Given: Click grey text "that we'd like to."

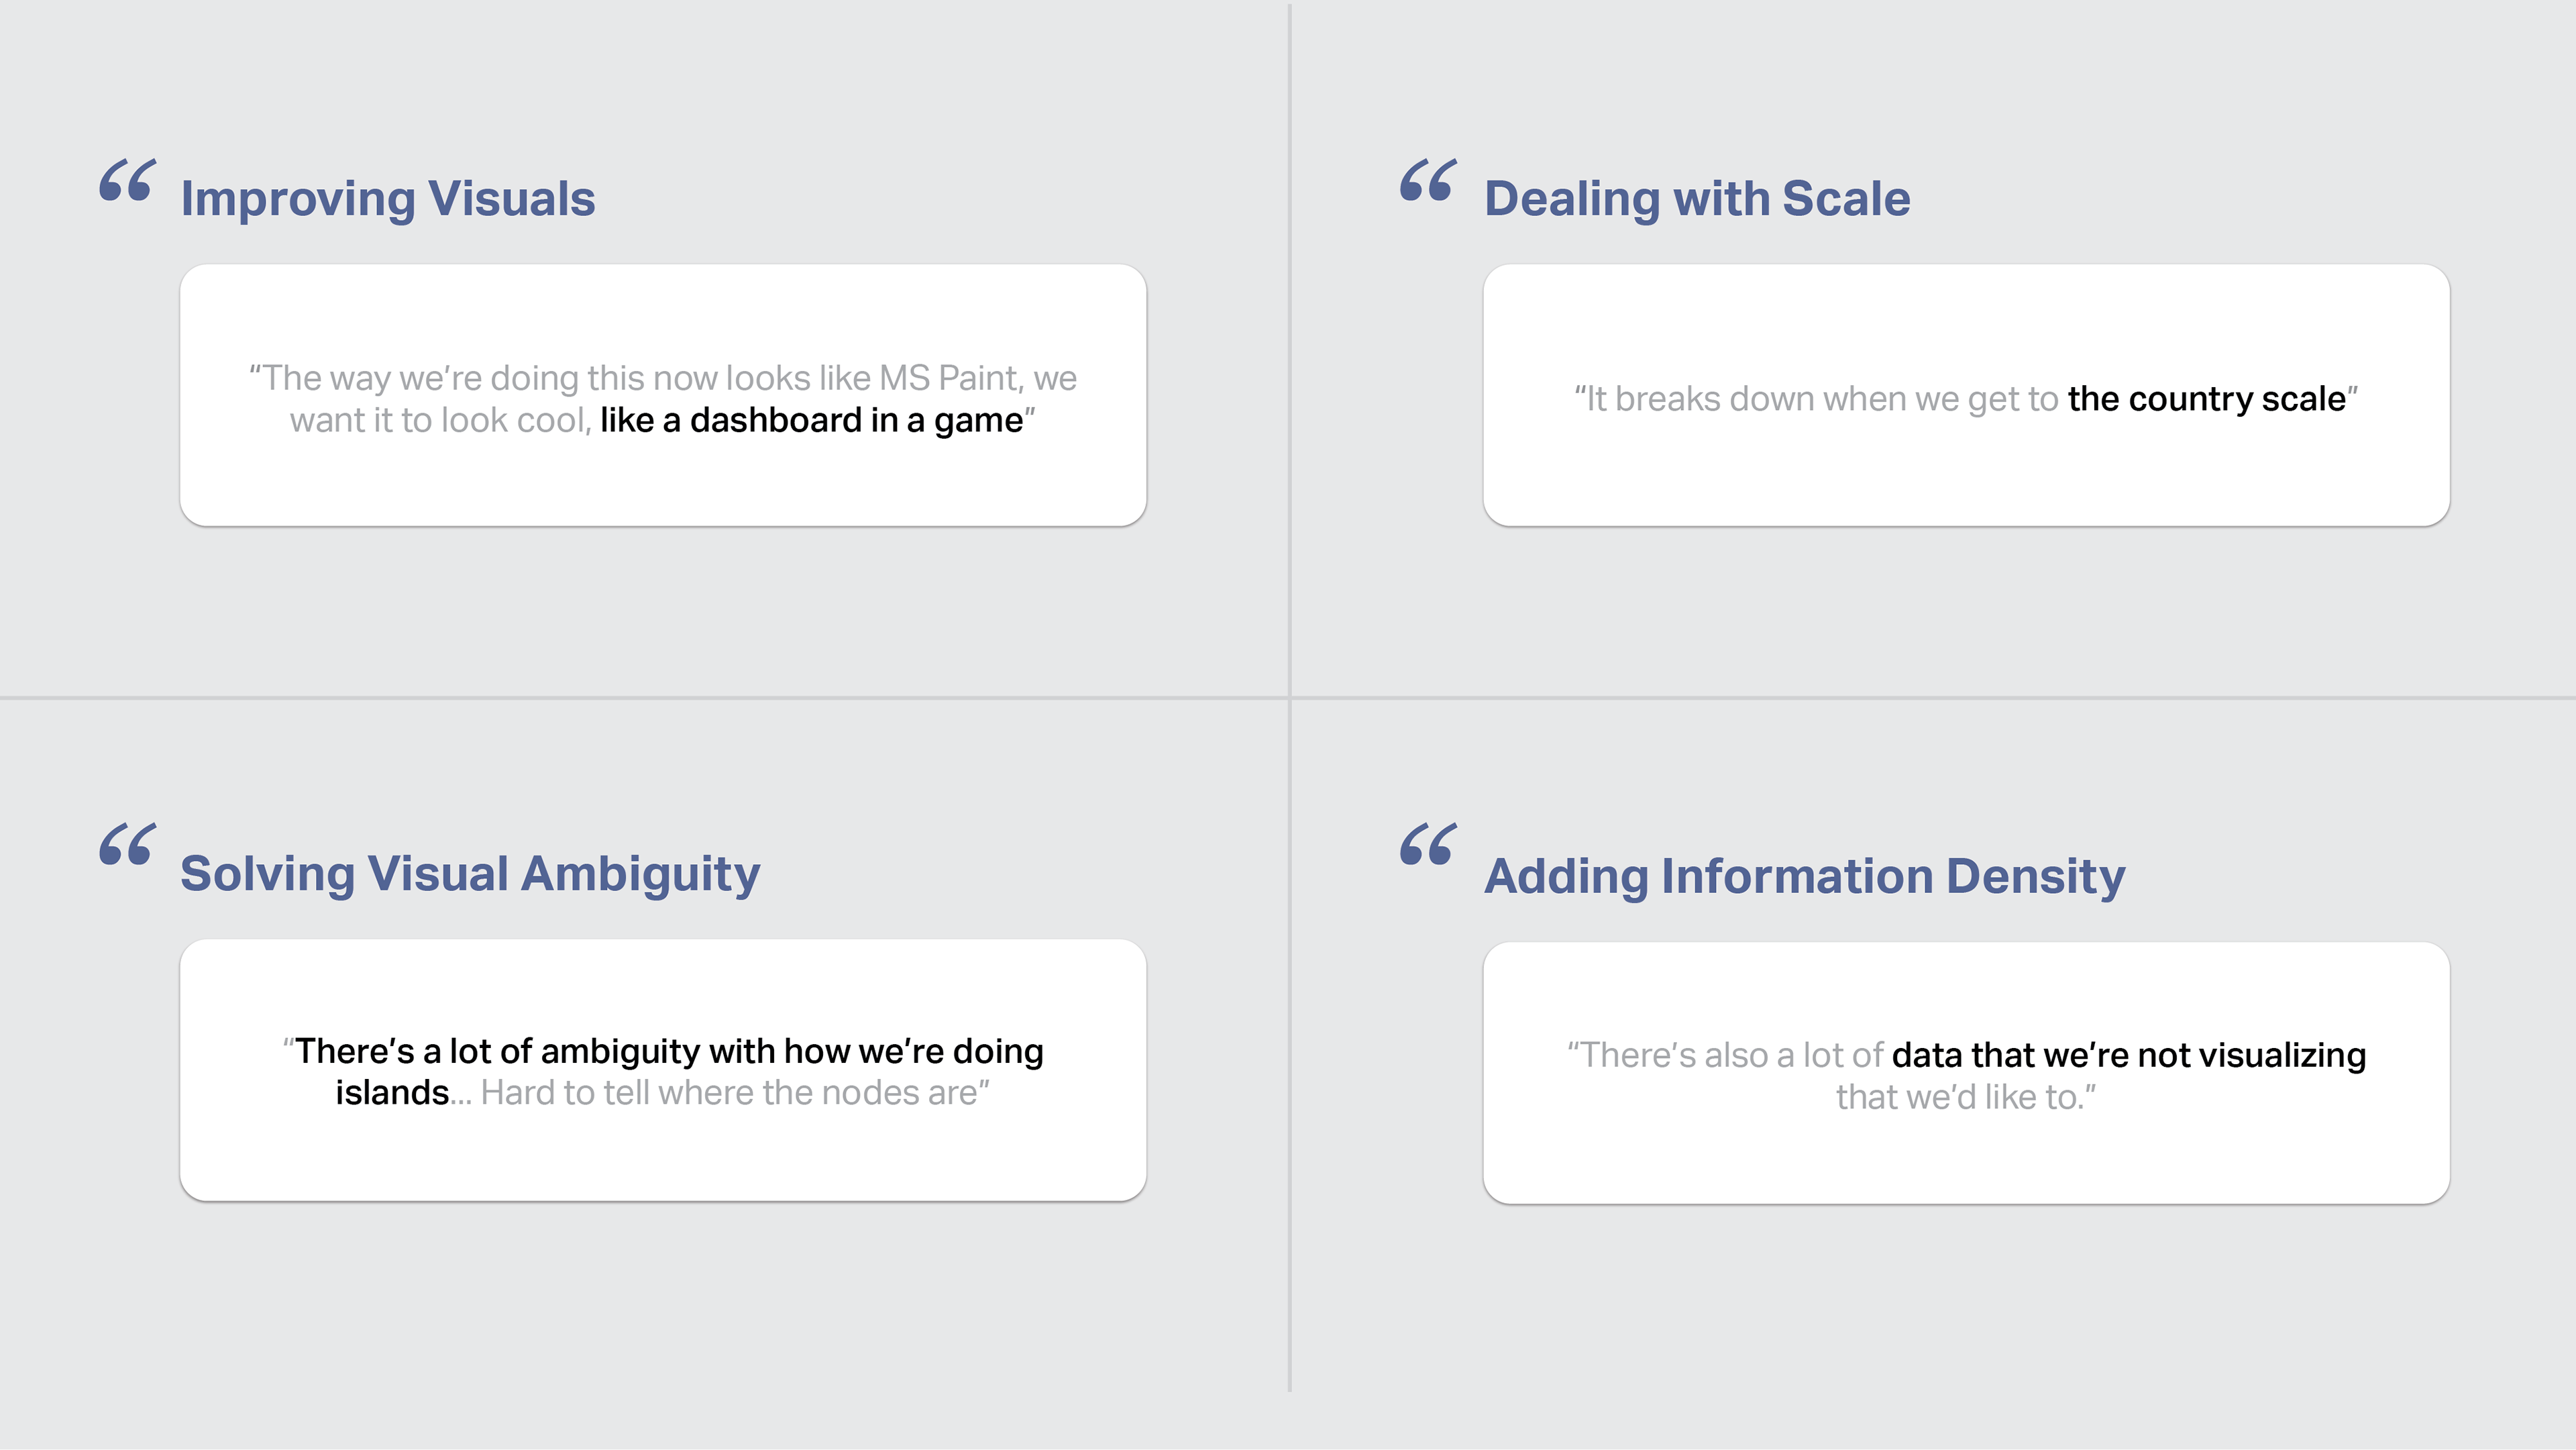Looking at the screenshot, I should tap(1965, 1097).
